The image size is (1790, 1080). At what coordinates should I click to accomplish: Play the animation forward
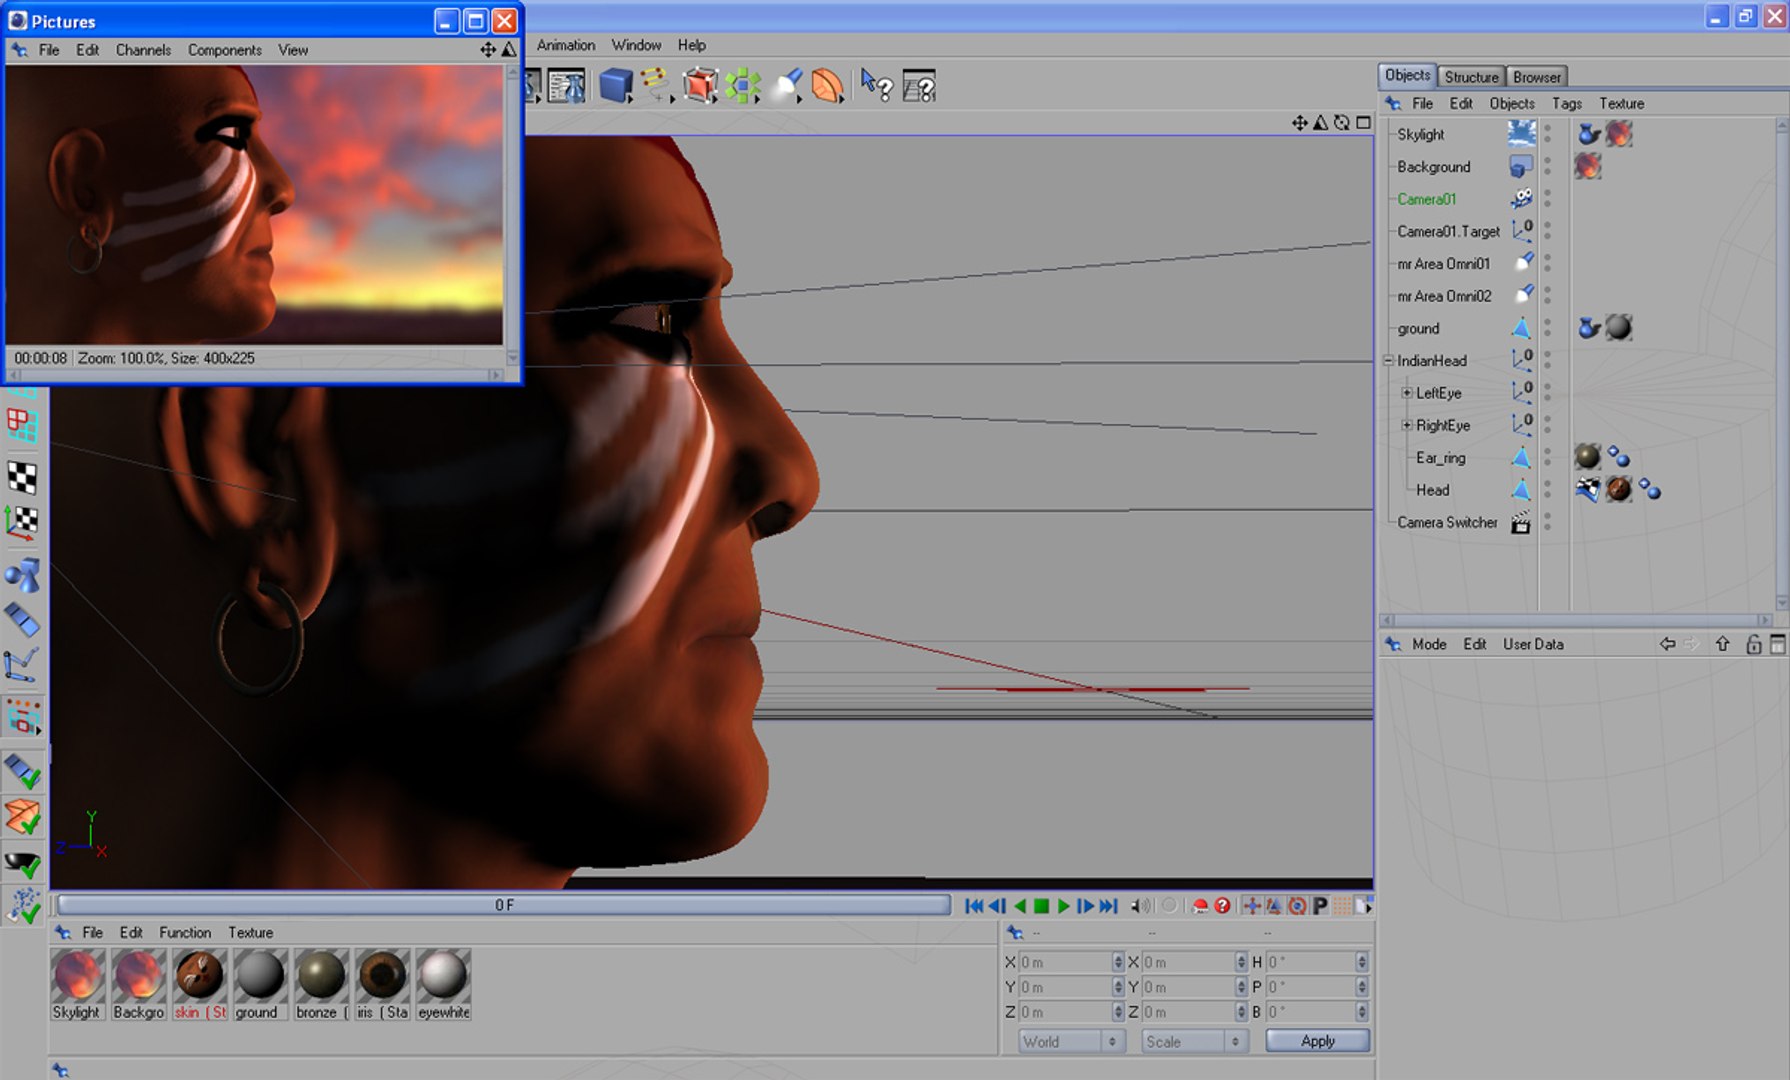point(1063,906)
